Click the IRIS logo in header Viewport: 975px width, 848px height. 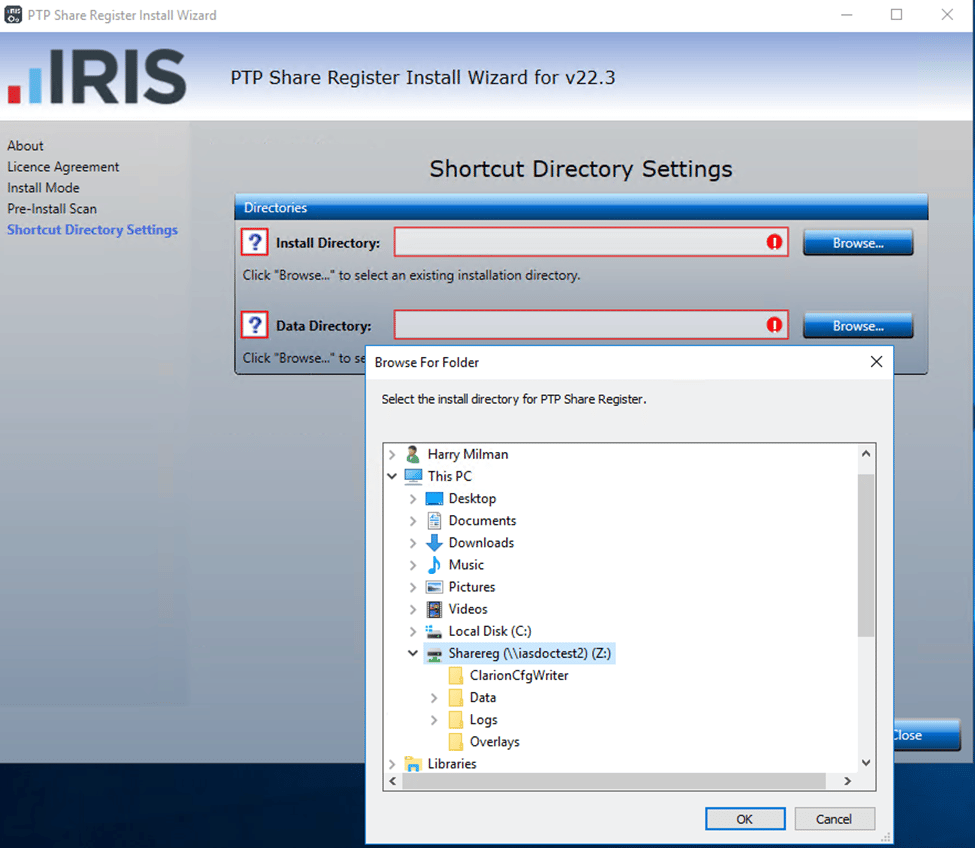pos(96,76)
